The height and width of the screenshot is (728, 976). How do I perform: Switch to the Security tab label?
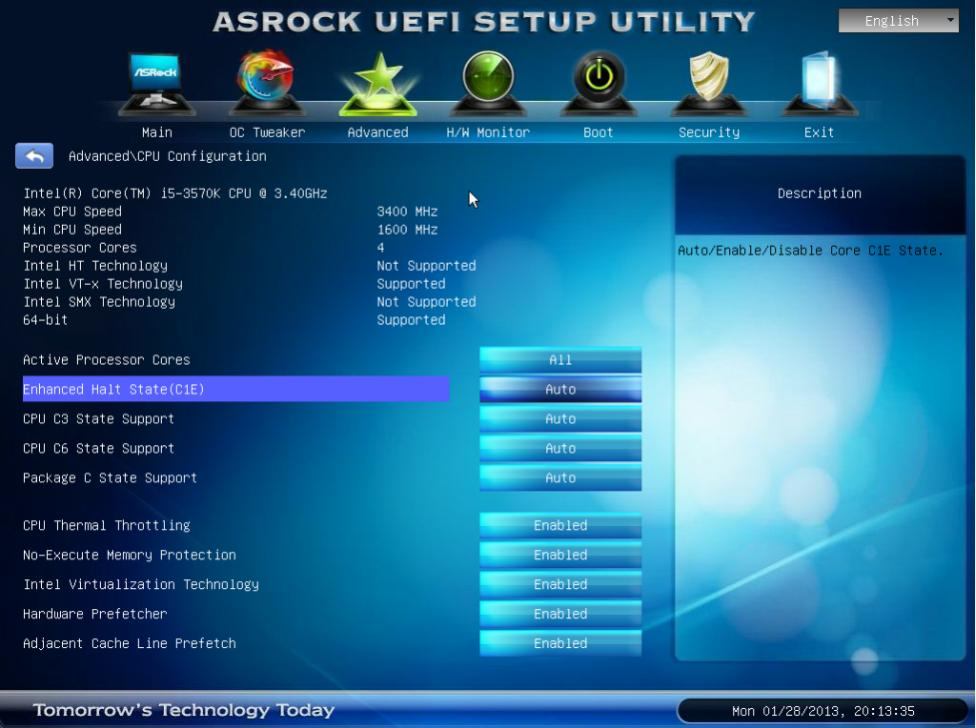click(x=709, y=132)
